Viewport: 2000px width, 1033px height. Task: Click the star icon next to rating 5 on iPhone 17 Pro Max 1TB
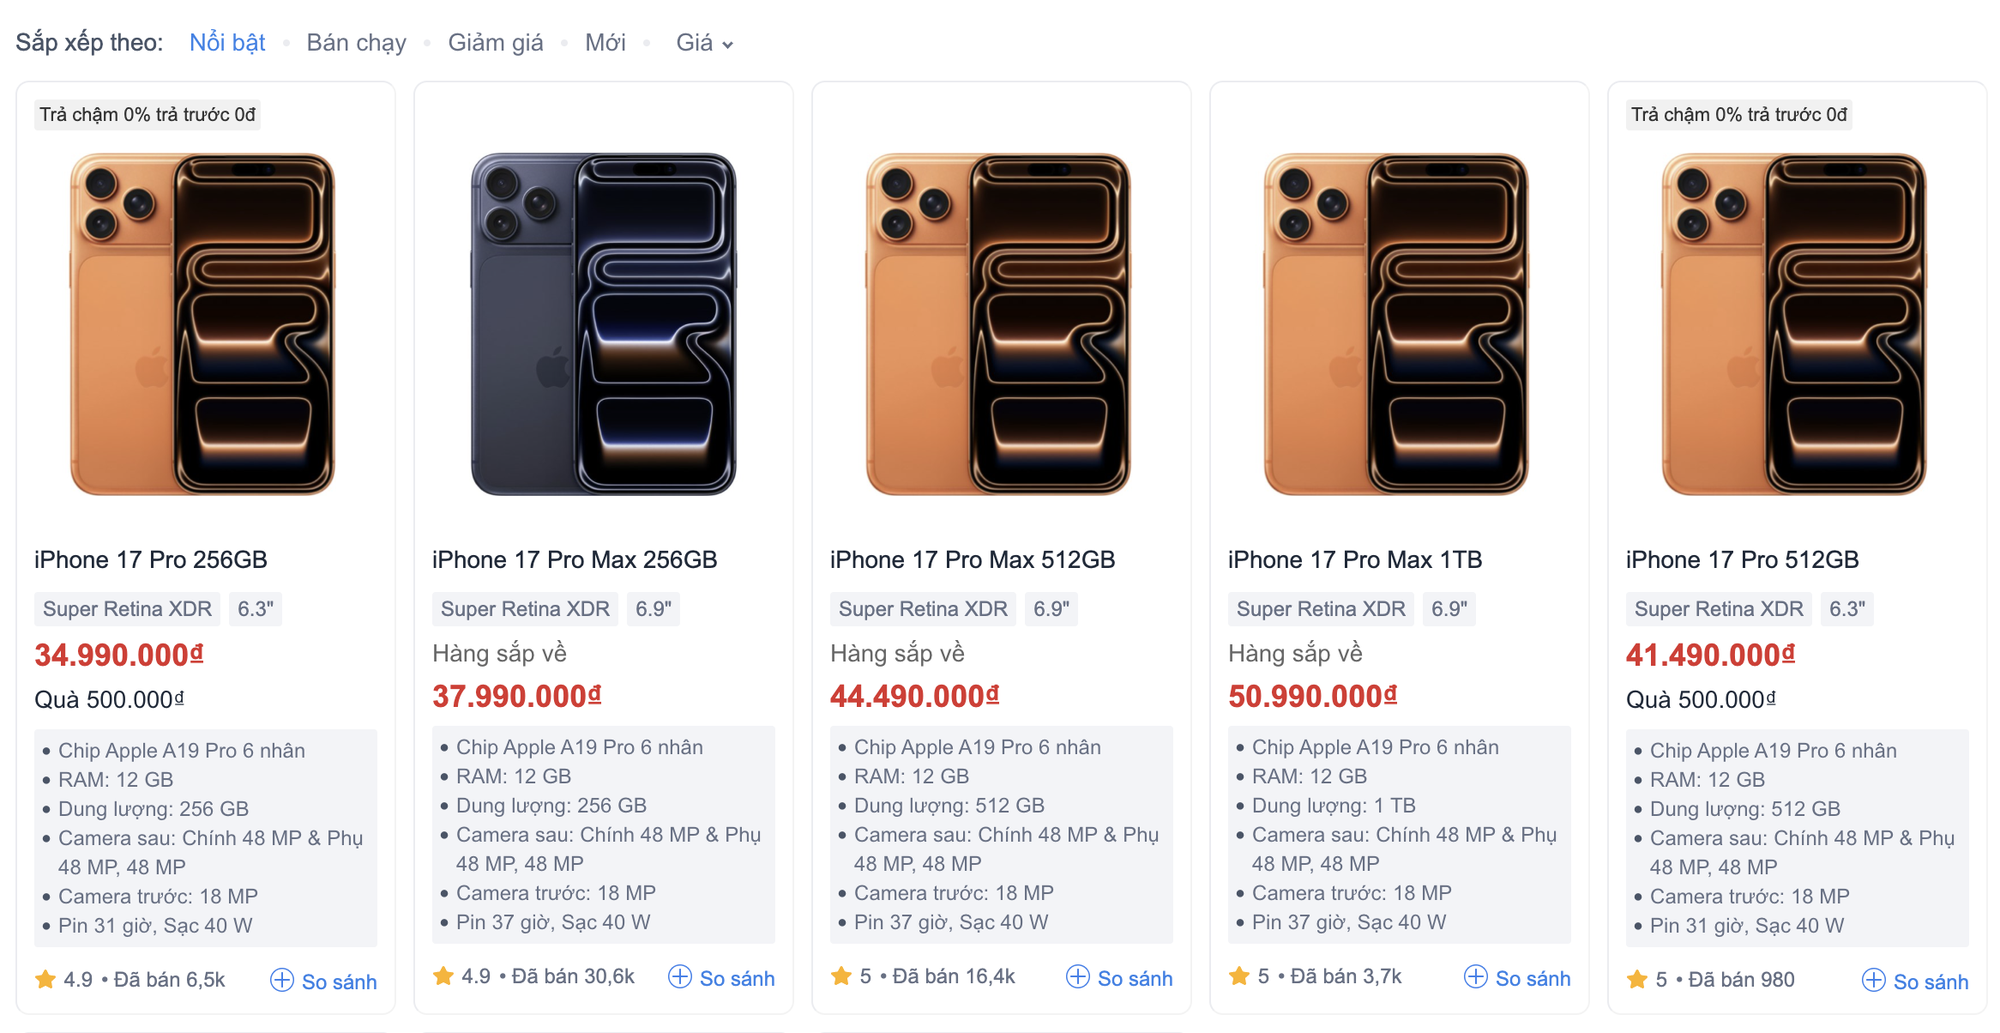1238,977
